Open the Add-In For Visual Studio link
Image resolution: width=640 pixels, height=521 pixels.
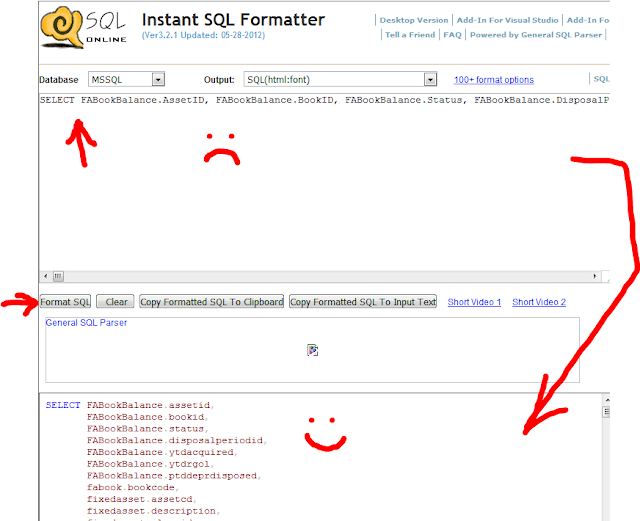[507, 20]
